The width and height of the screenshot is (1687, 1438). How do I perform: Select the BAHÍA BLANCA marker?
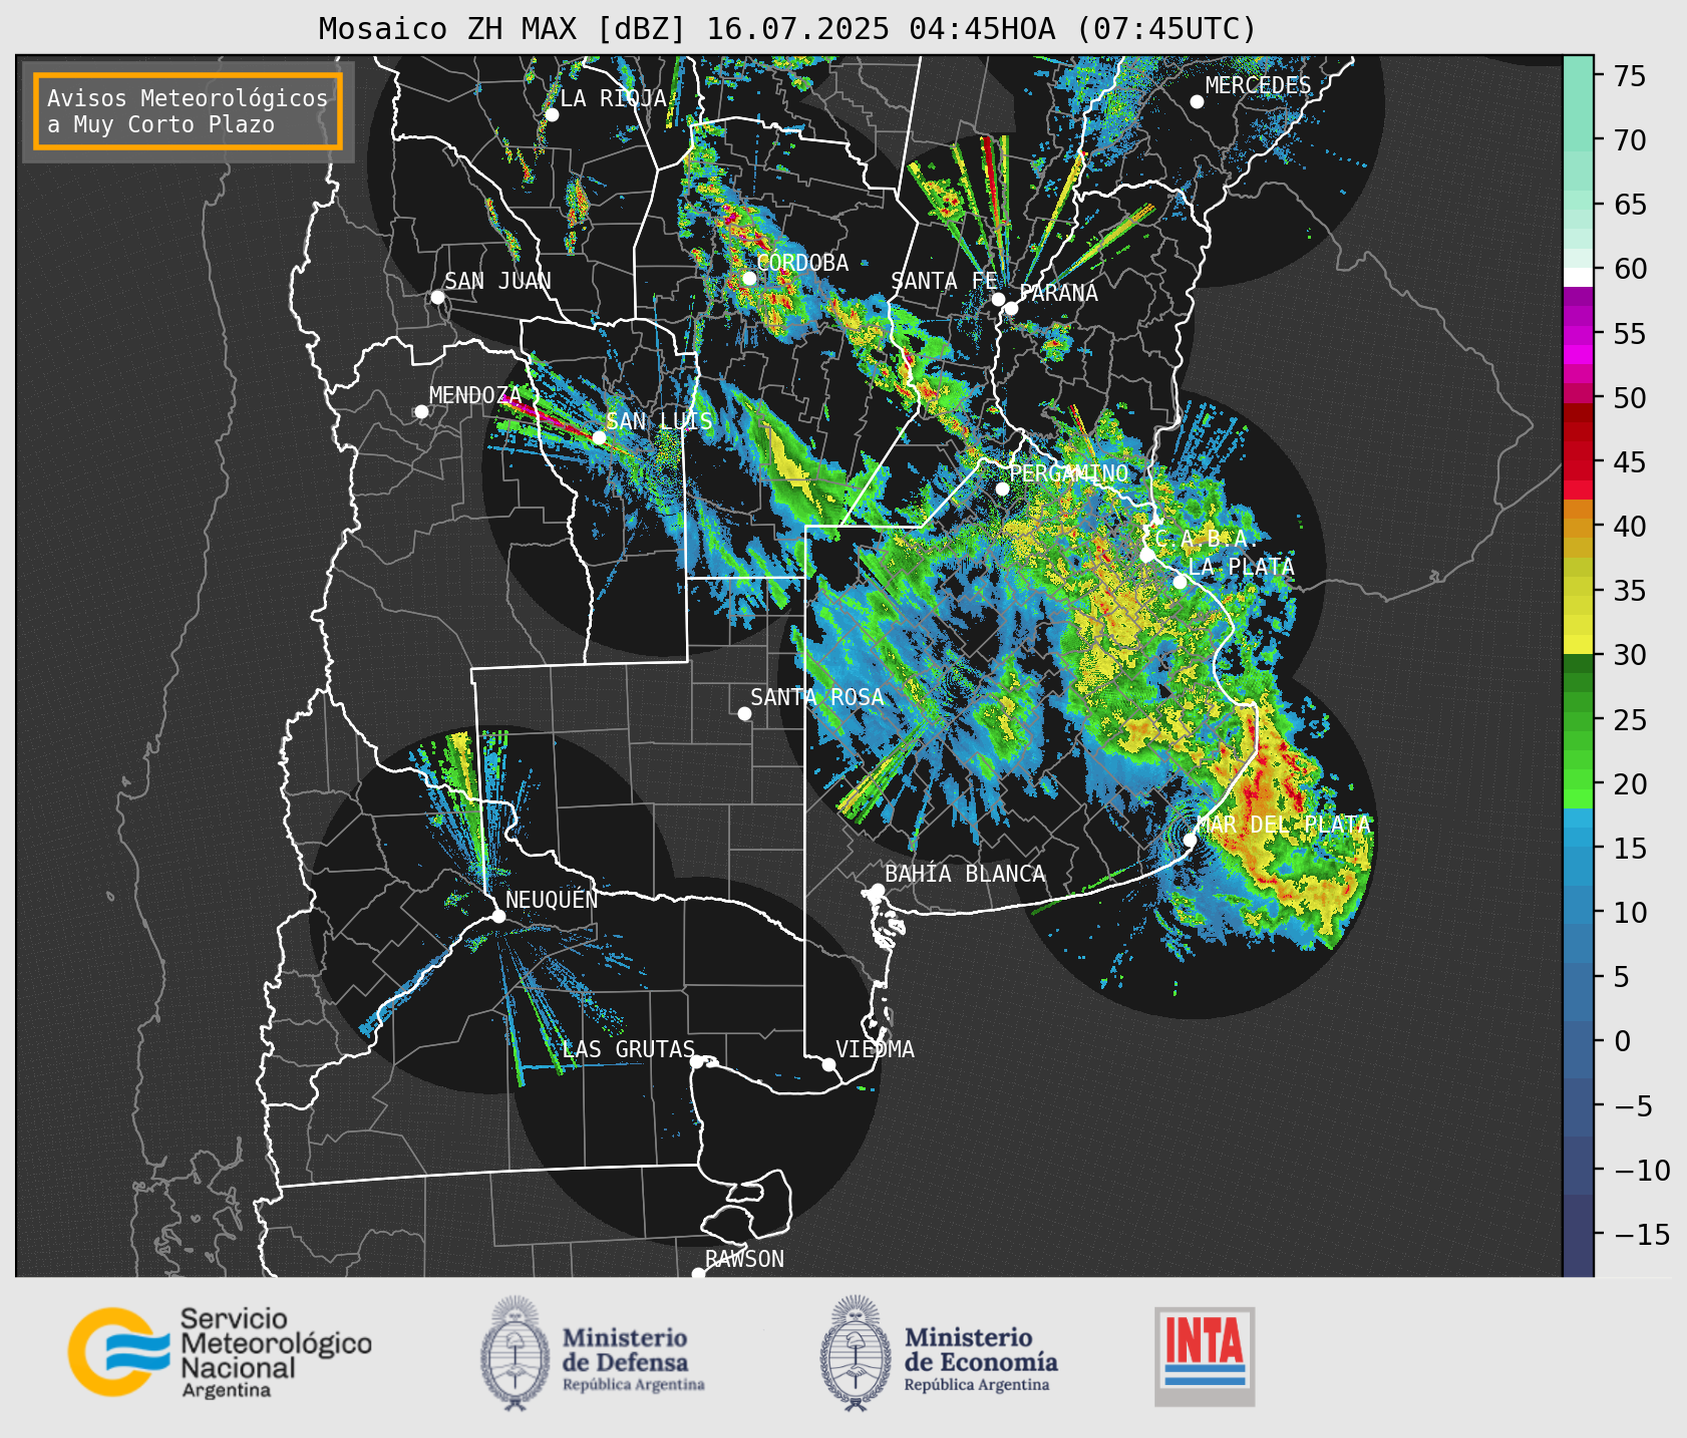point(877,890)
